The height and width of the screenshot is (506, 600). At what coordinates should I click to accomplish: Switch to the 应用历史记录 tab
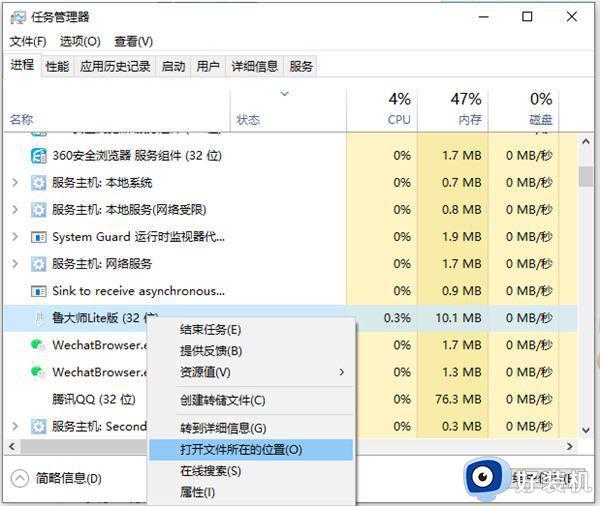click(115, 67)
